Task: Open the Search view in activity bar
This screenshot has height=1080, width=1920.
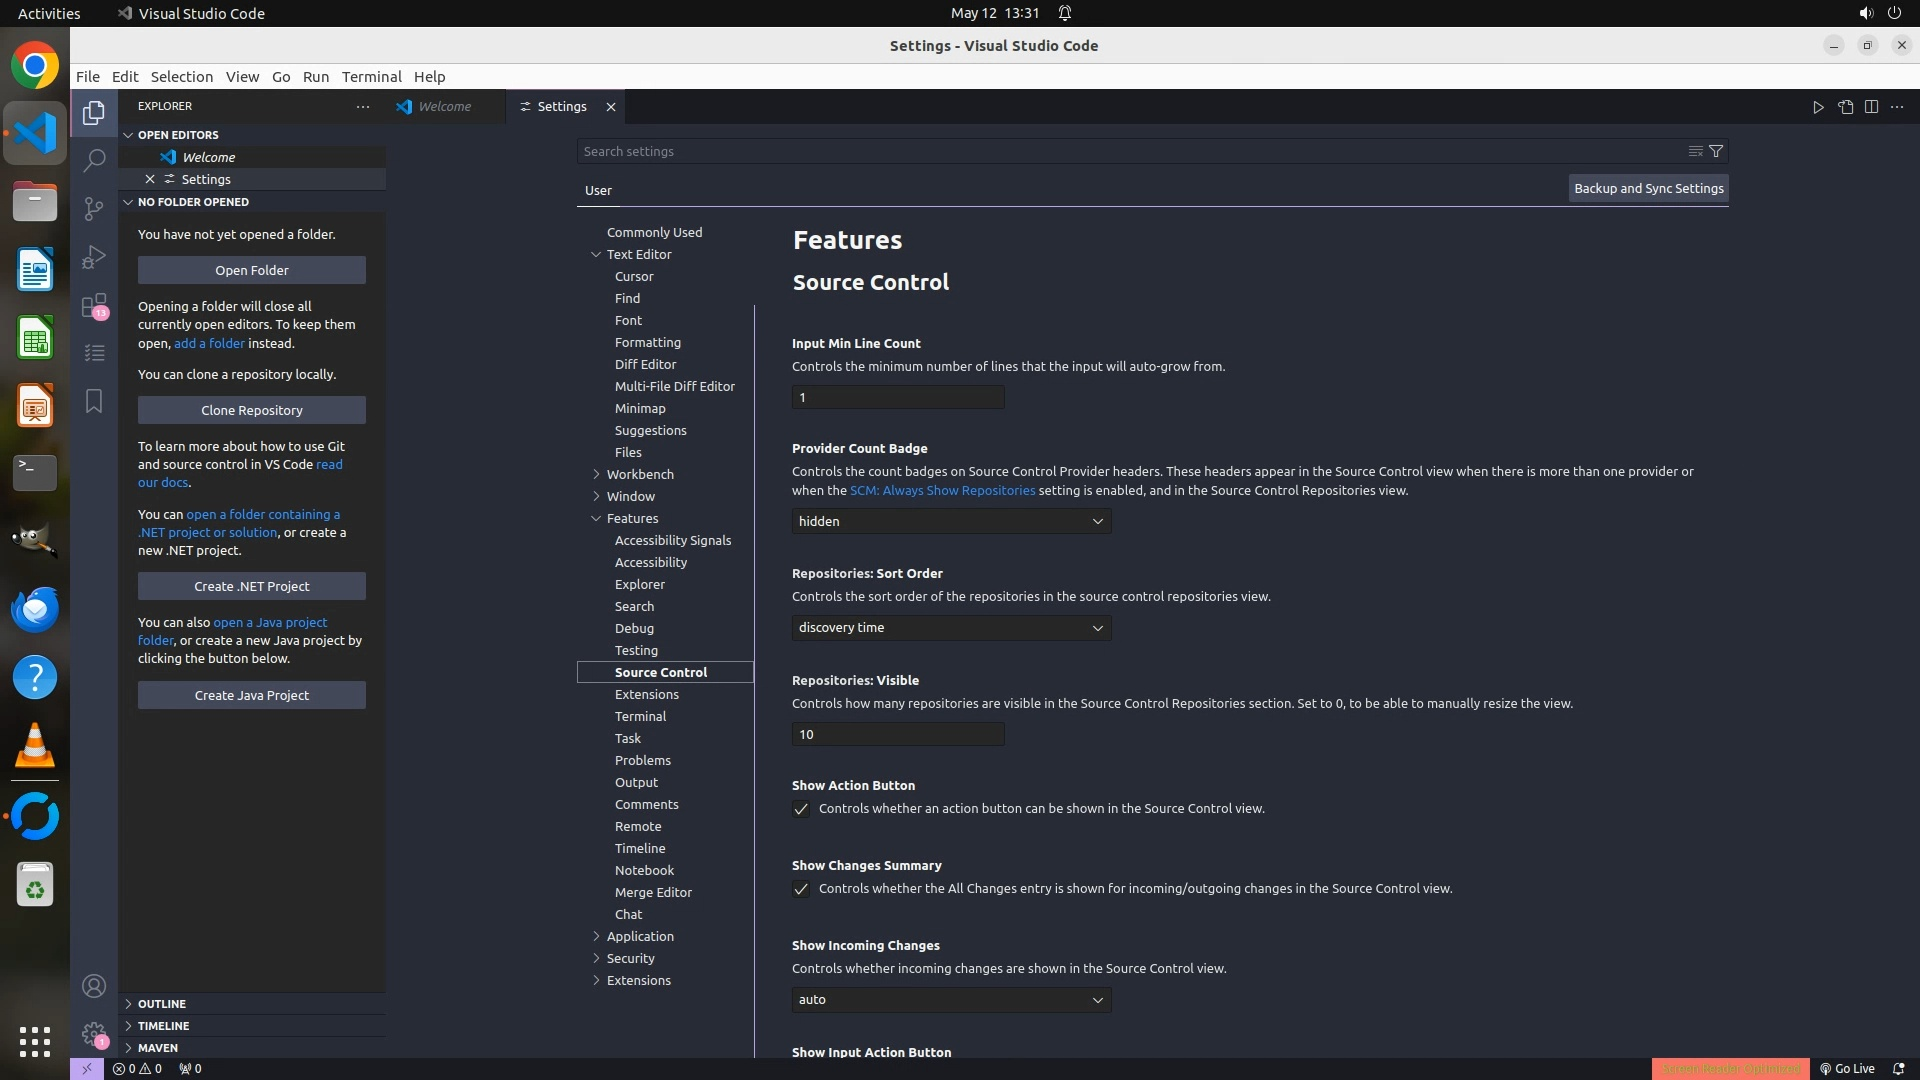Action: click(x=94, y=160)
